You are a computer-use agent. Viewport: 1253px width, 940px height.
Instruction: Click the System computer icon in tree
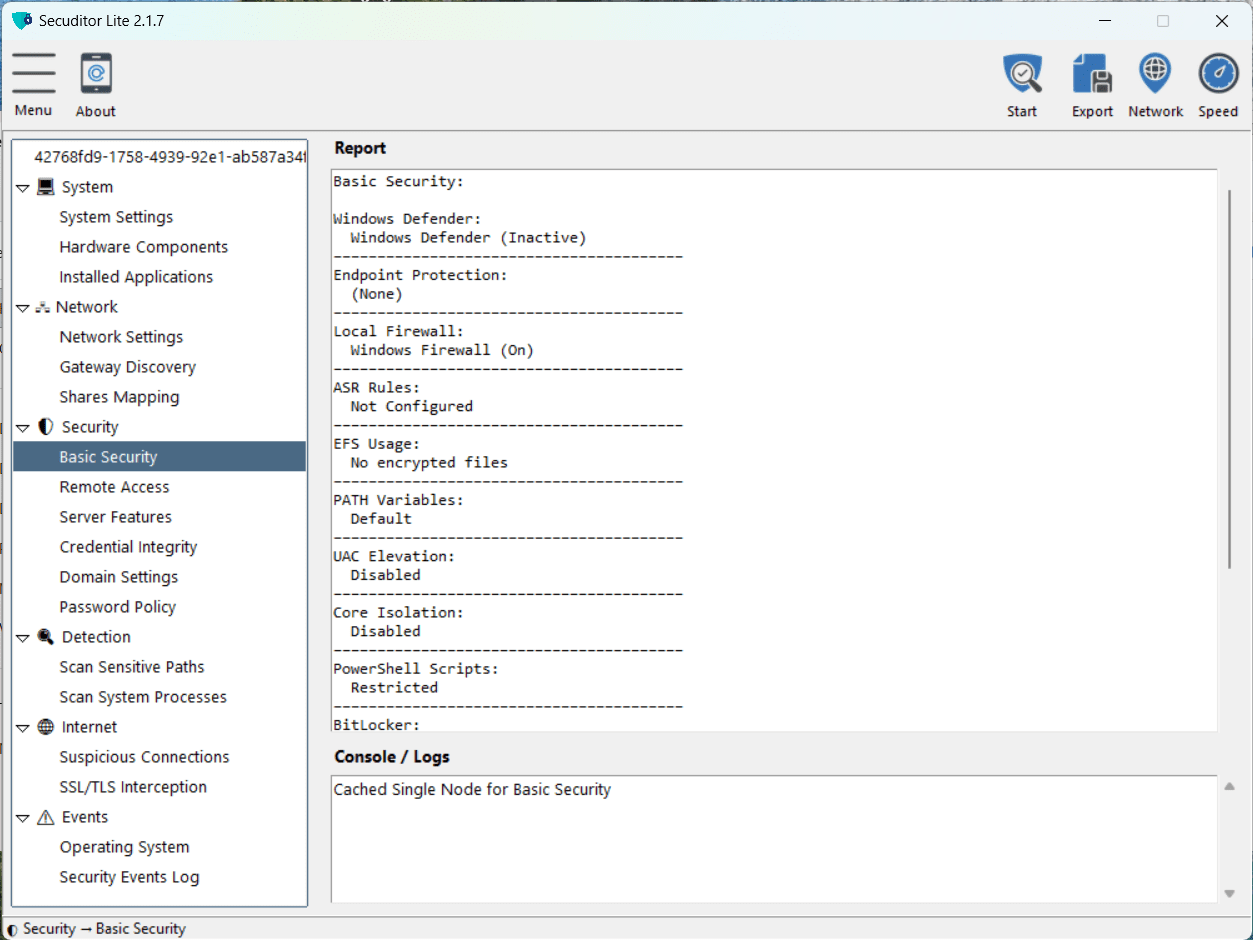tap(46, 187)
